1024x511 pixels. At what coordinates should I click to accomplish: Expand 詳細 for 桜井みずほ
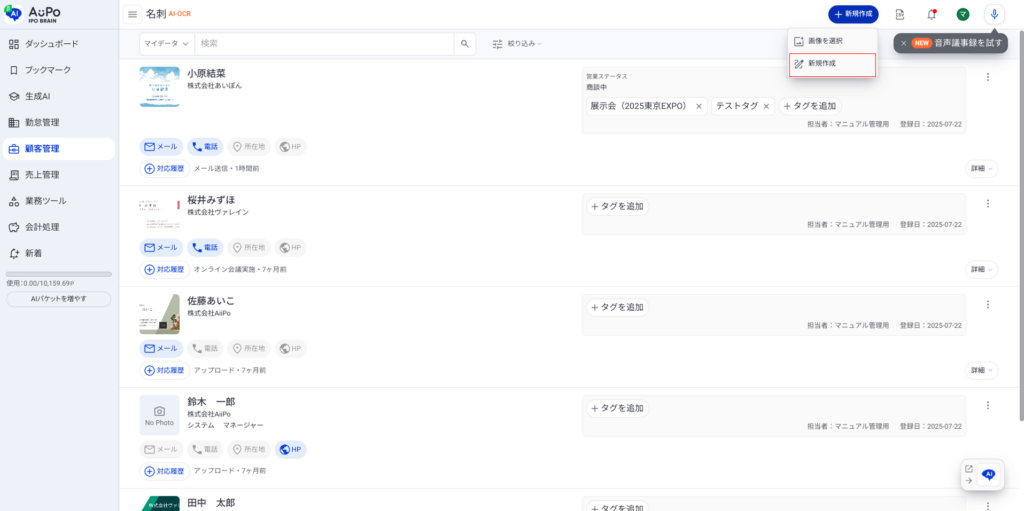coord(980,269)
